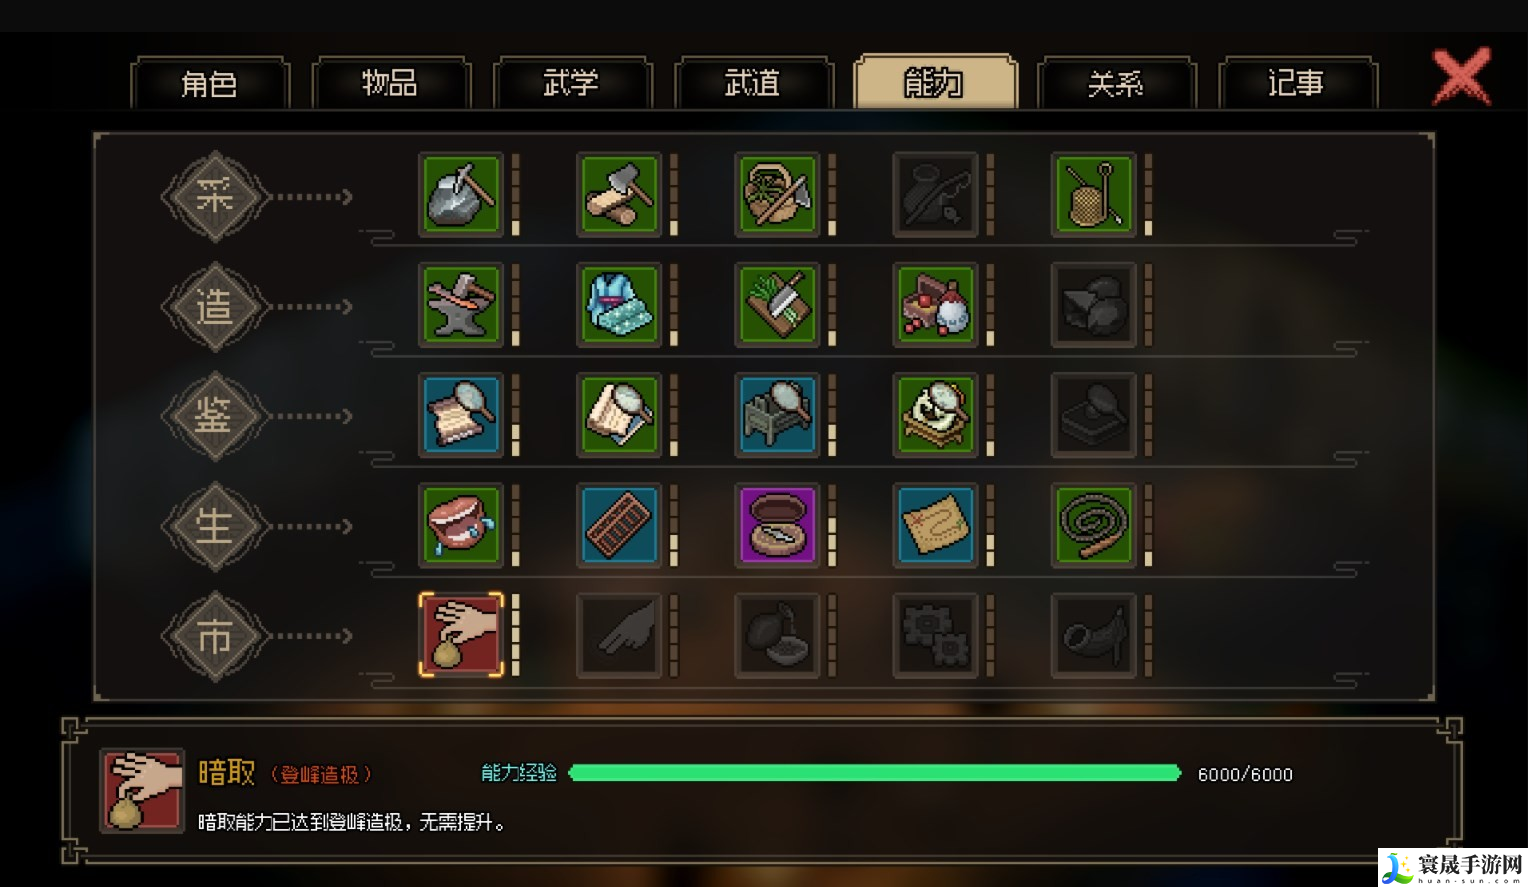Click the 市 market category emblem
Image resolution: width=1528 pixels, height=887 pixels.
[215, 636]
